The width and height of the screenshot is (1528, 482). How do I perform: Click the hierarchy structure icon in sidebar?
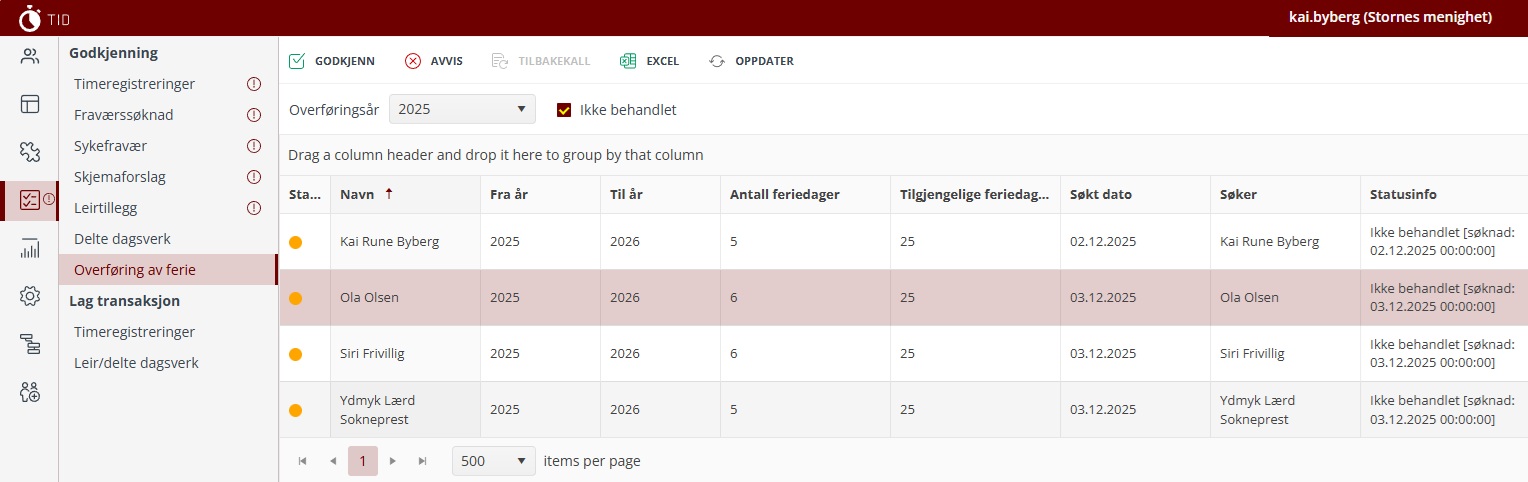30,344
